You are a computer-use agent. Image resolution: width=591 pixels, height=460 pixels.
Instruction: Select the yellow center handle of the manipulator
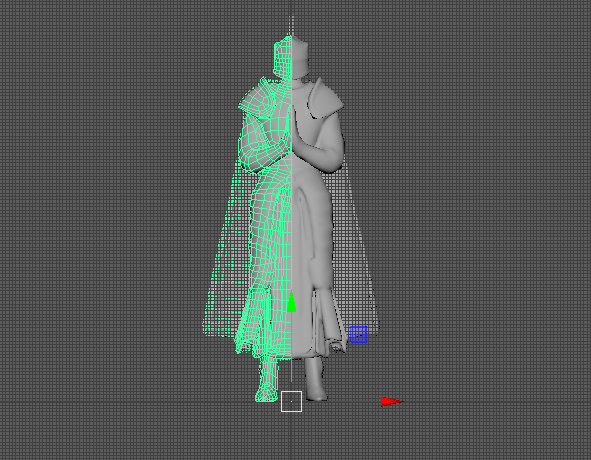pos(291,402)
